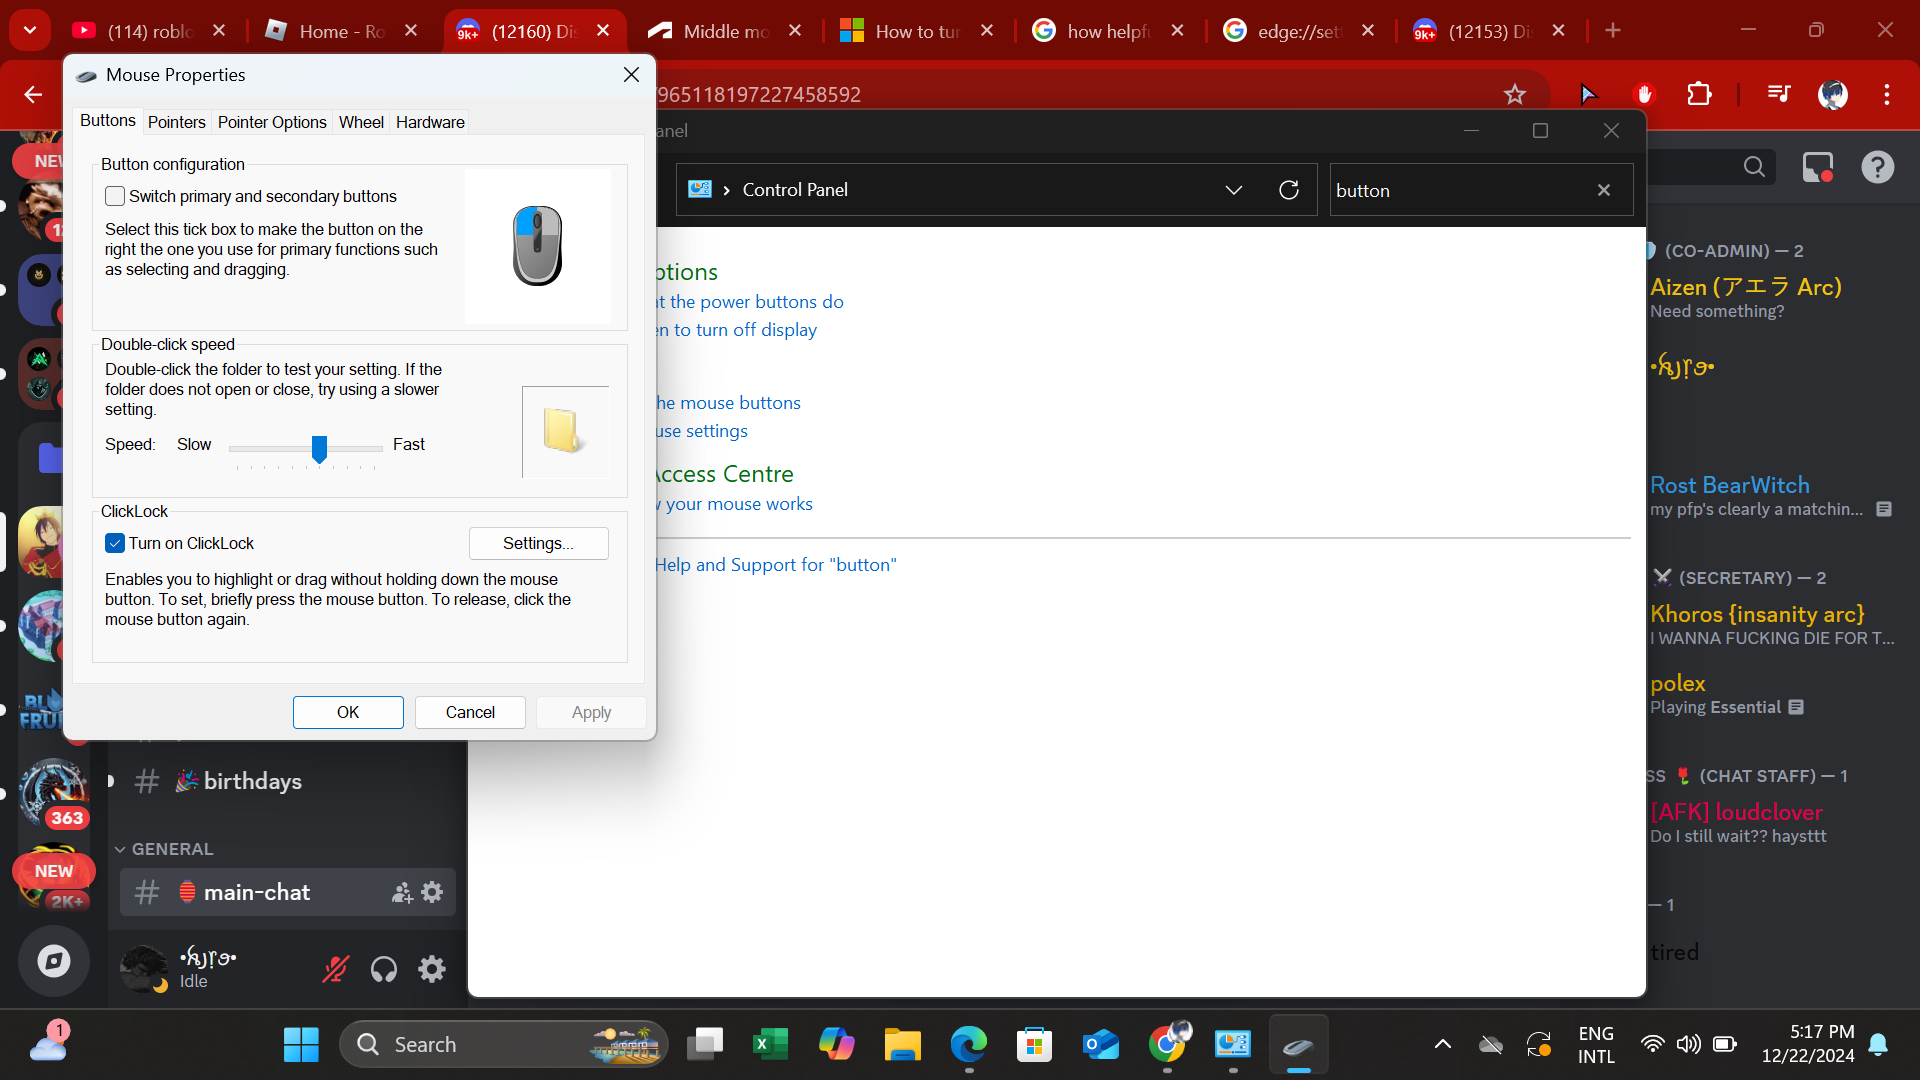1920x1080 pixels.
Task: Open main-chat channel settings gear
Action: coord(432,892)
